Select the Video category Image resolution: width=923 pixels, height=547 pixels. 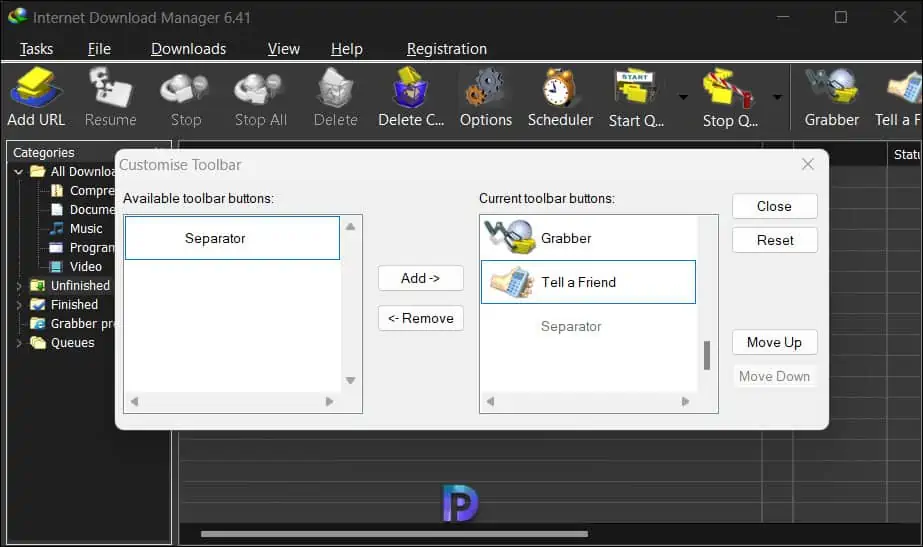pos(75,266)
